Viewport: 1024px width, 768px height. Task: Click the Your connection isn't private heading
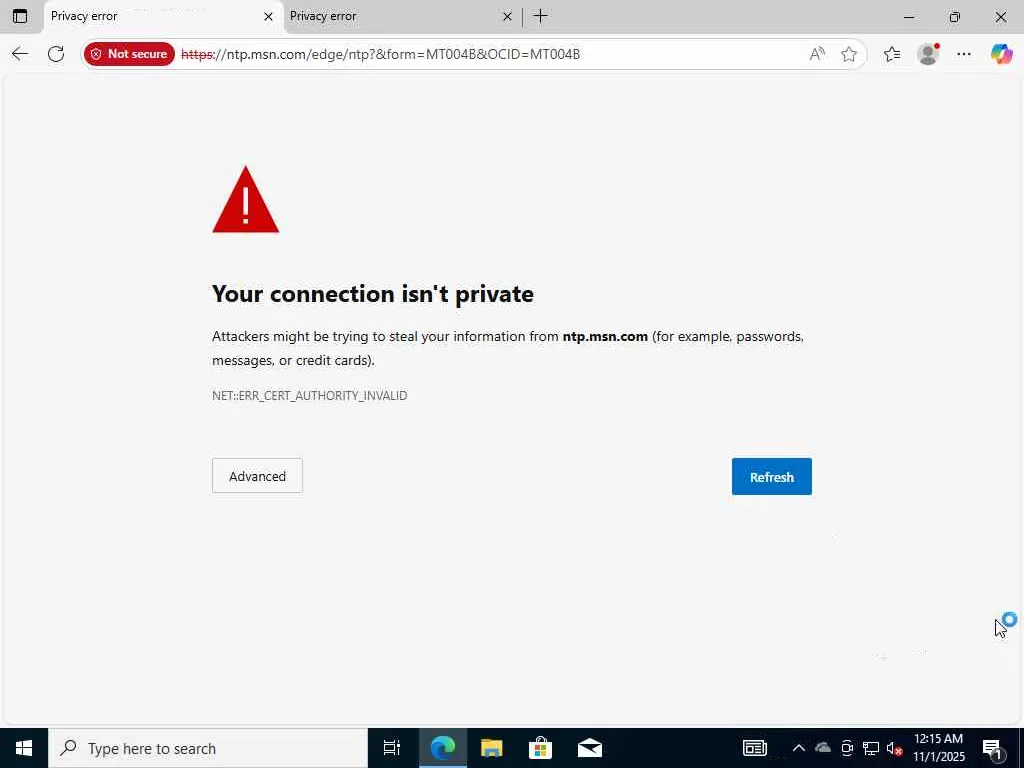point(373,294)
